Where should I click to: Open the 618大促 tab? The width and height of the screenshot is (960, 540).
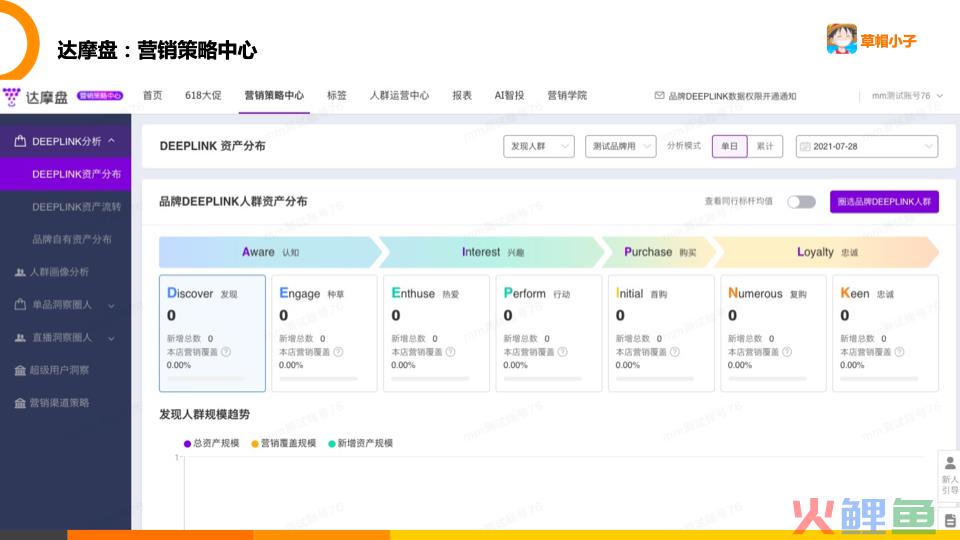(x=203, y=96)
